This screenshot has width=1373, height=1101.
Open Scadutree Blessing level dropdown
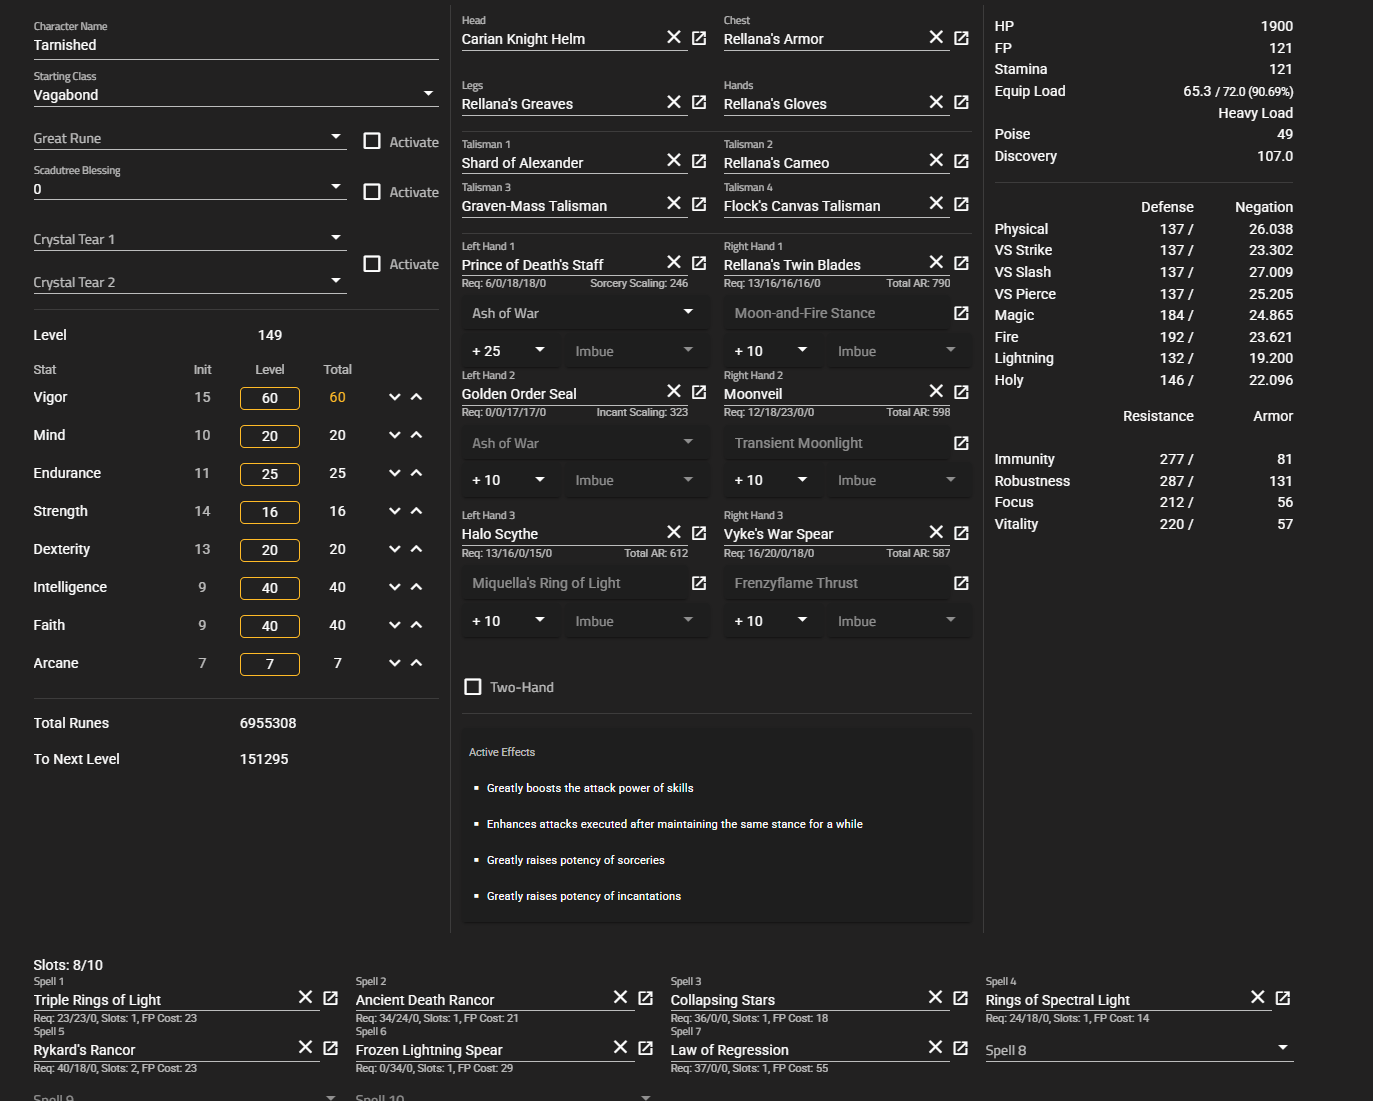point(190,189)
